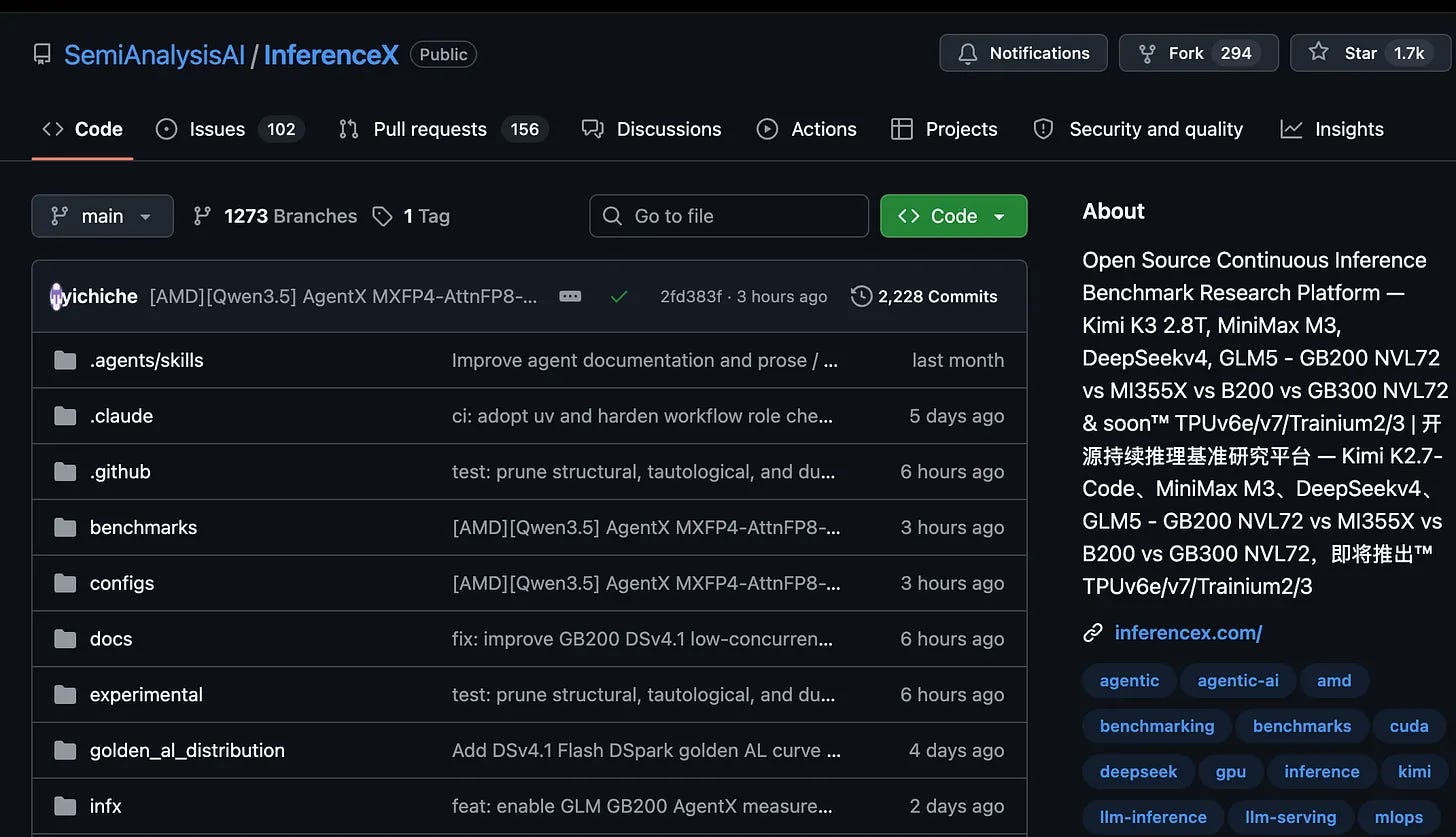Open commit 'feat: enable GLM GB200 AgentX'

[642, 806]
